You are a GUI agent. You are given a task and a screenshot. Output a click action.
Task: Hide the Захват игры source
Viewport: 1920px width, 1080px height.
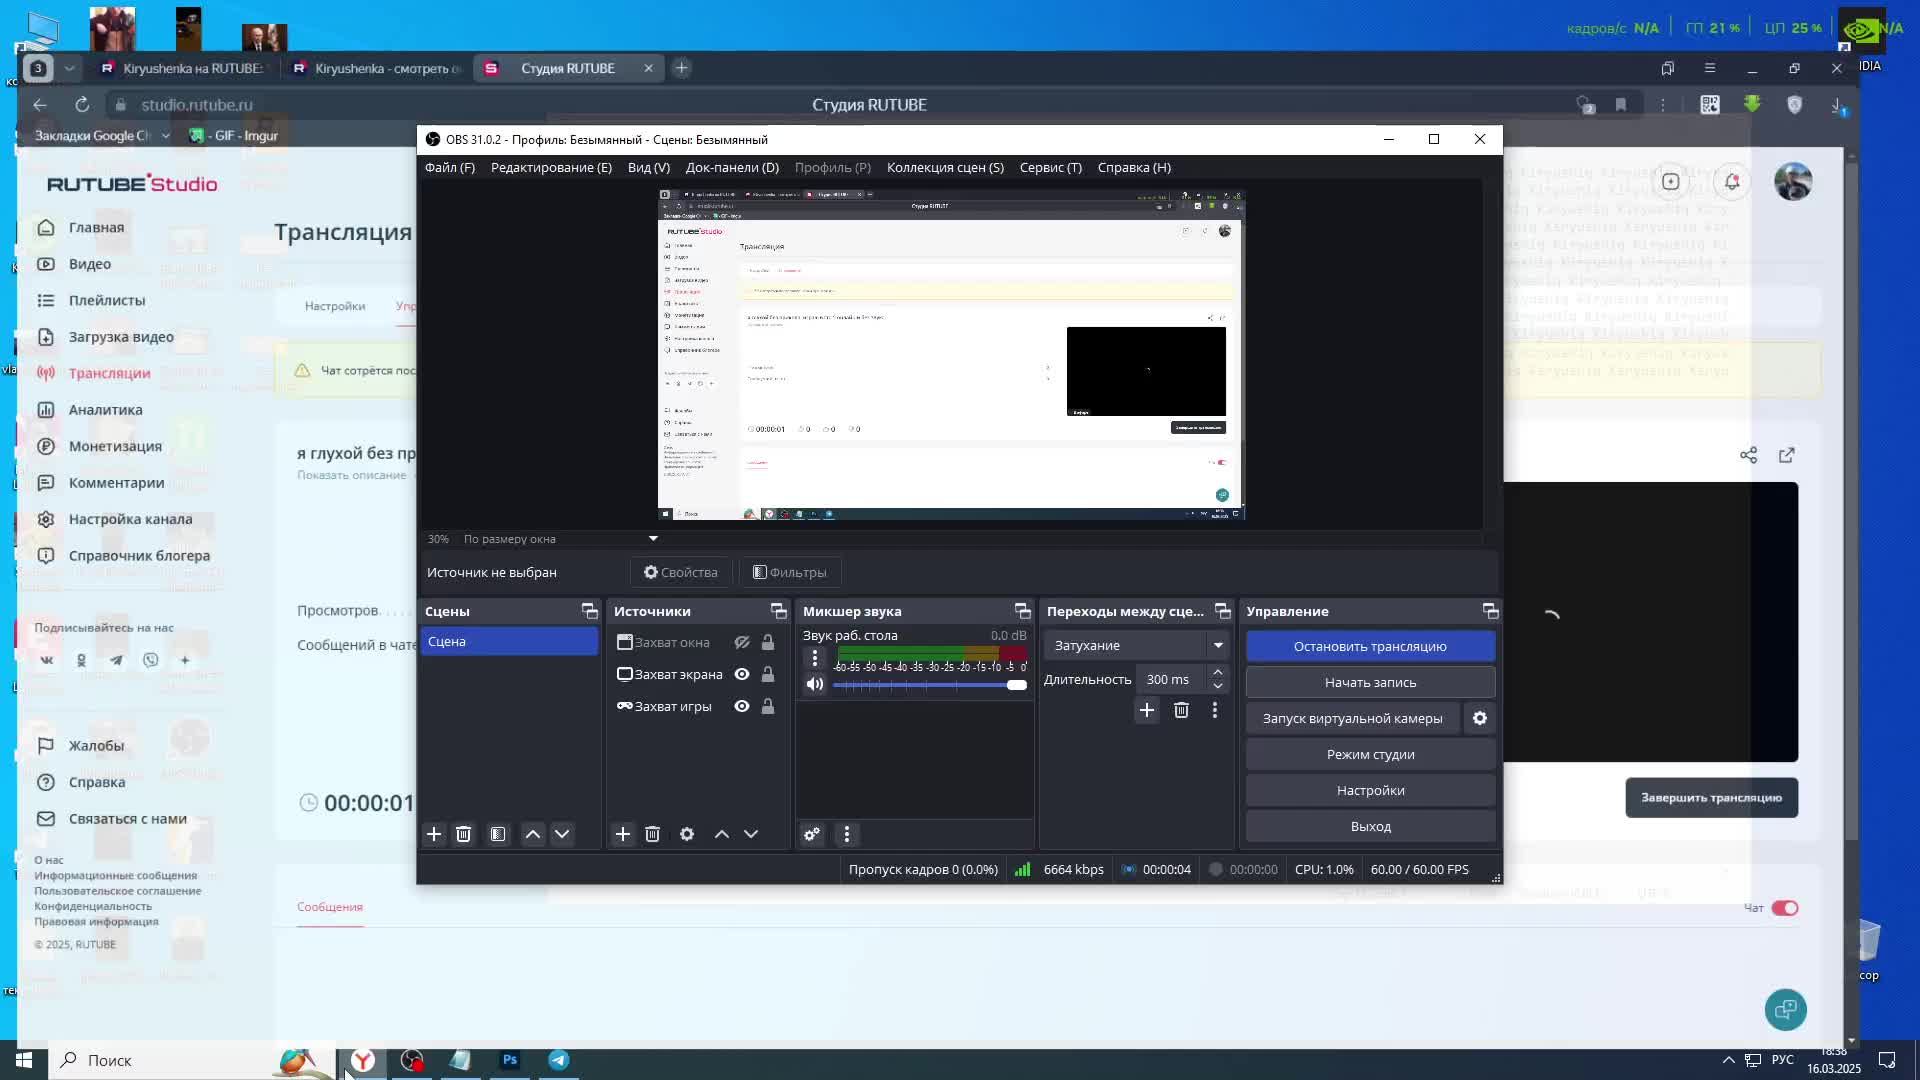pyautogui.click(x=742, y=706)
